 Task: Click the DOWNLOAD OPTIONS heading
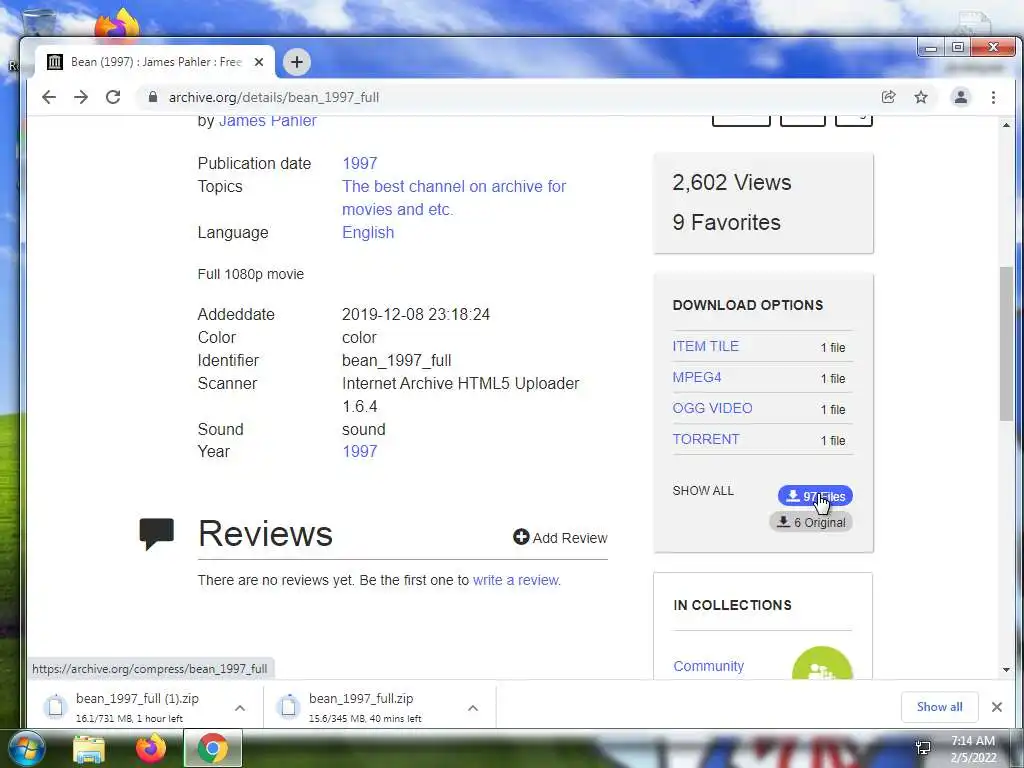coord(748,305)
